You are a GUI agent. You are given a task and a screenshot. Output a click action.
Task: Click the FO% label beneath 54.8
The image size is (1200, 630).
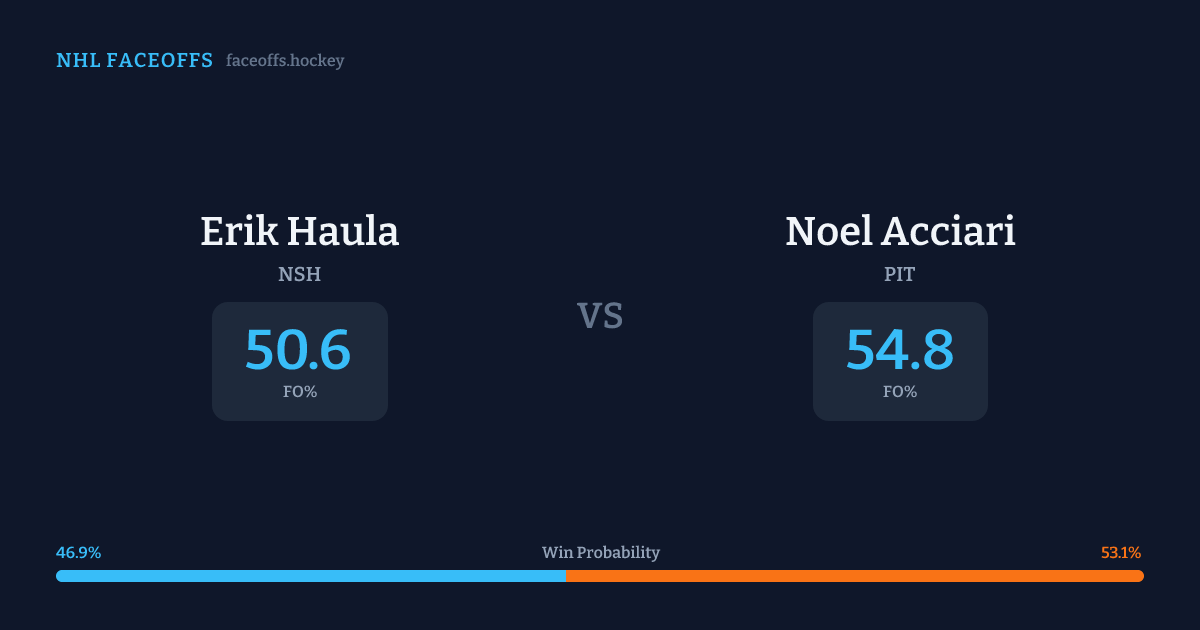[x=900, y=392]
